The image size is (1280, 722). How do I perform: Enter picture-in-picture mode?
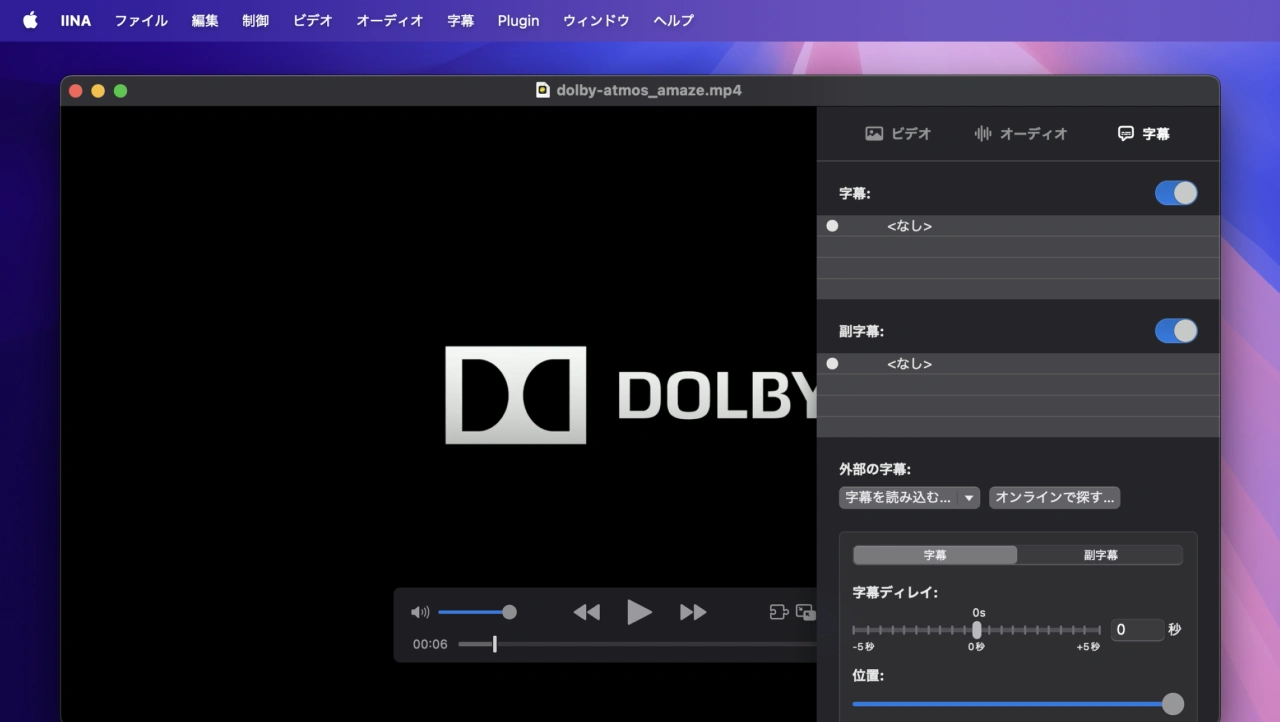[x=805, y=613]
